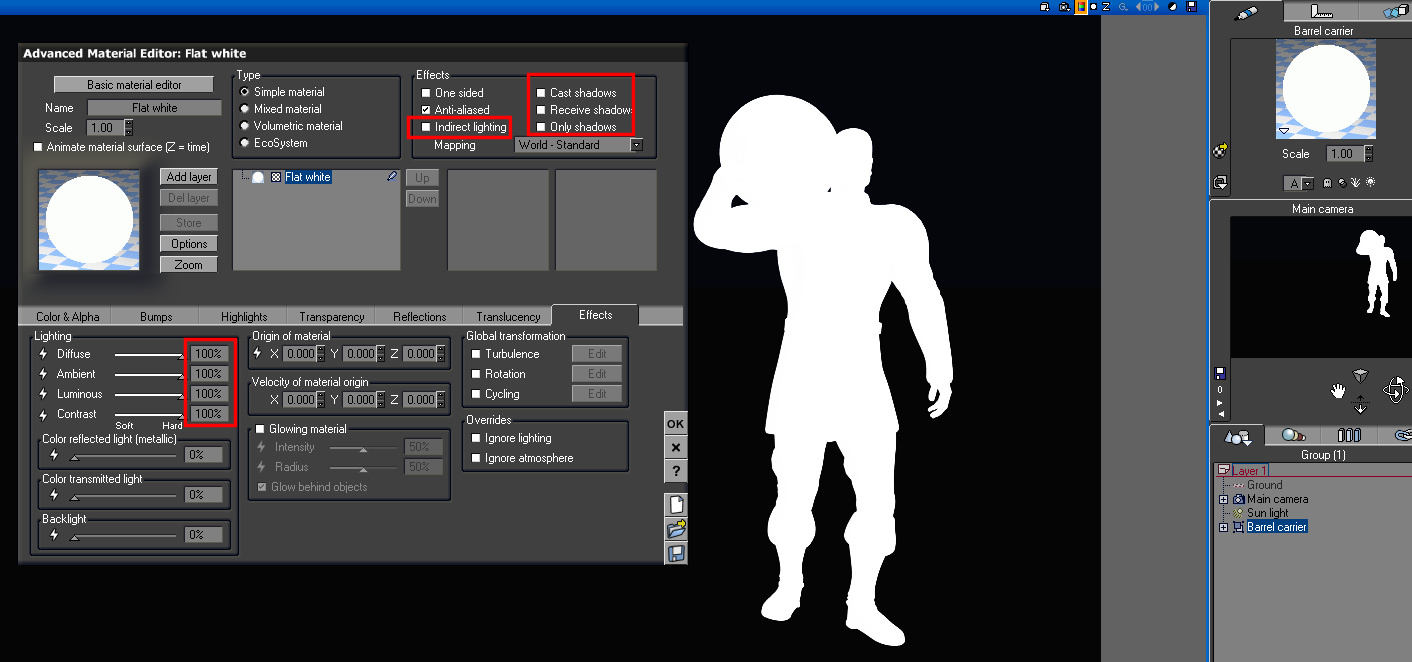
Task: Enable the Cast shadows checkbox
Action: coord(541,93)
